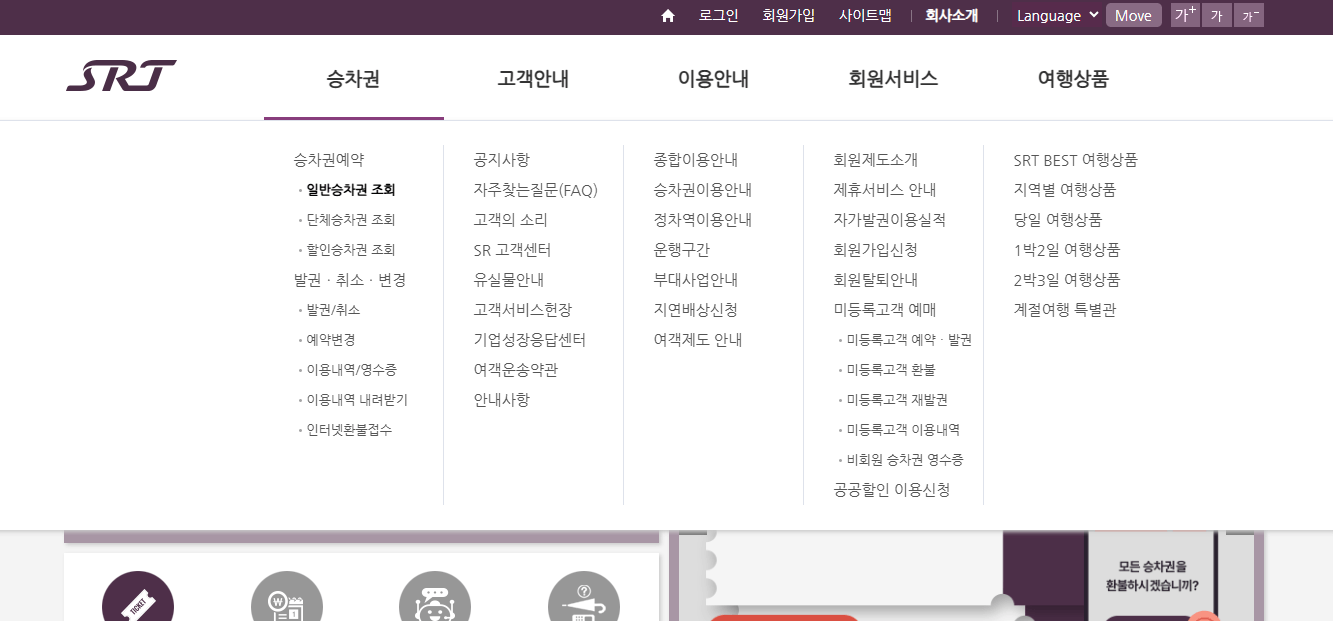
Task: Click the home icon in the top bar
Action: (667, 15)
